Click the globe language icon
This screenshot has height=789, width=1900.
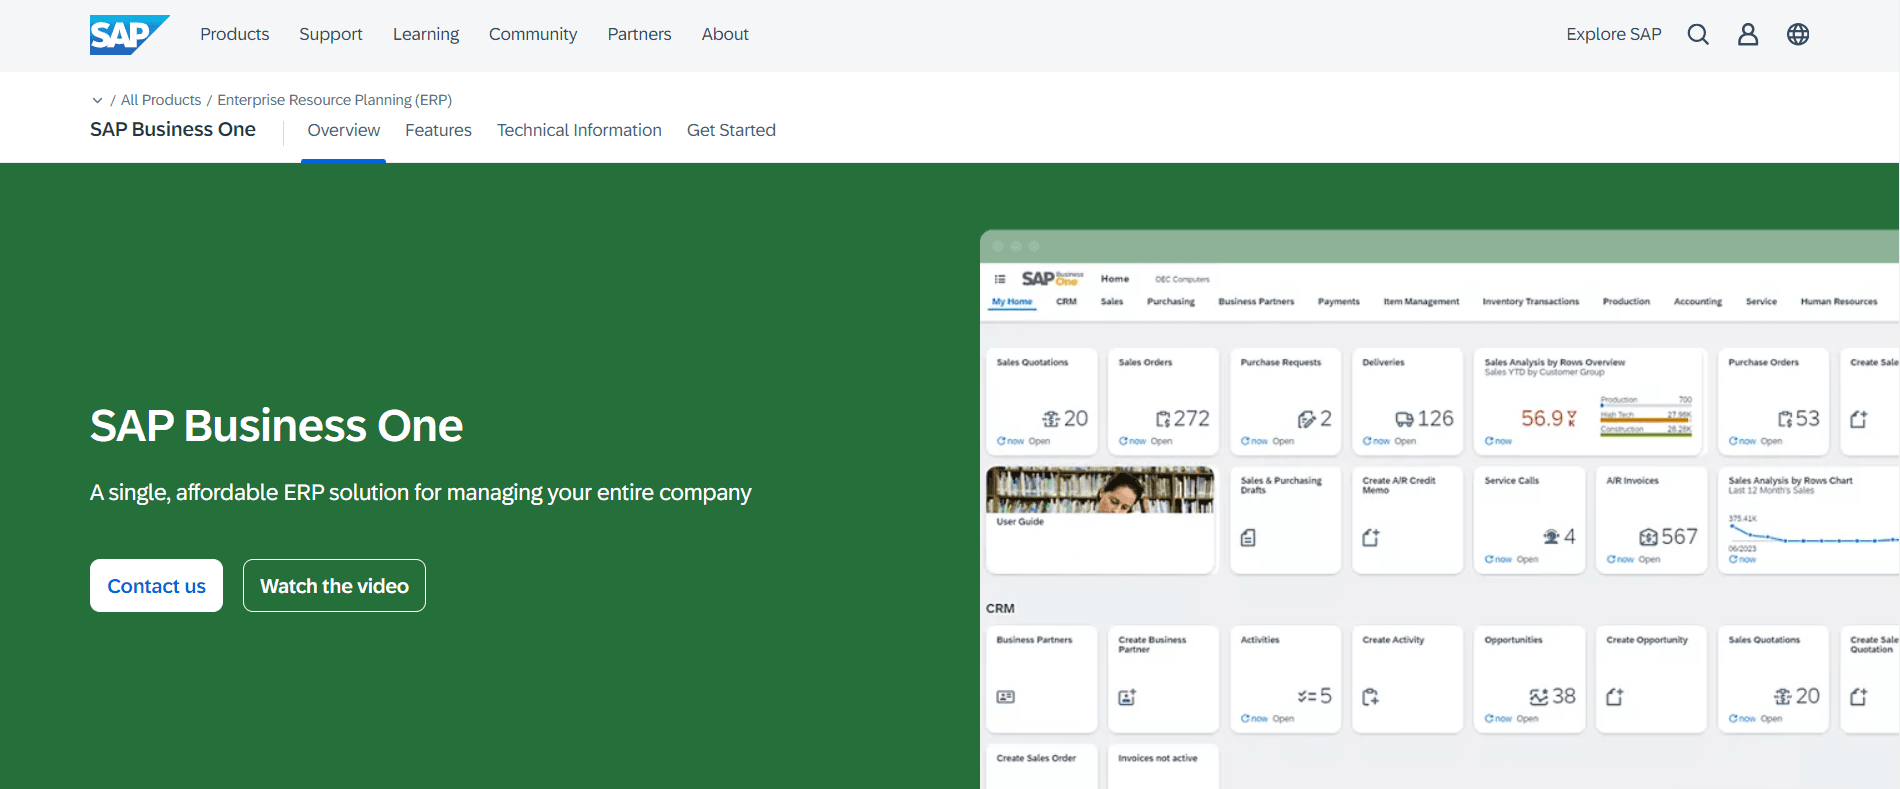[1798, 34]
